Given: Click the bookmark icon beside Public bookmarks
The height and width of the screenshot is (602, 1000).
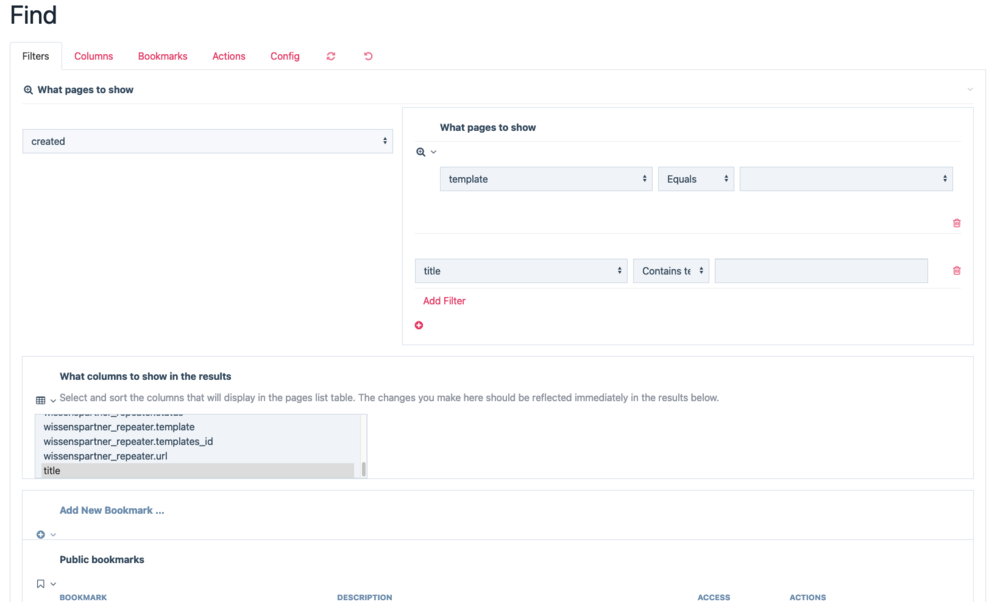Looking at the screenshot, I should (x=41, y=584).
